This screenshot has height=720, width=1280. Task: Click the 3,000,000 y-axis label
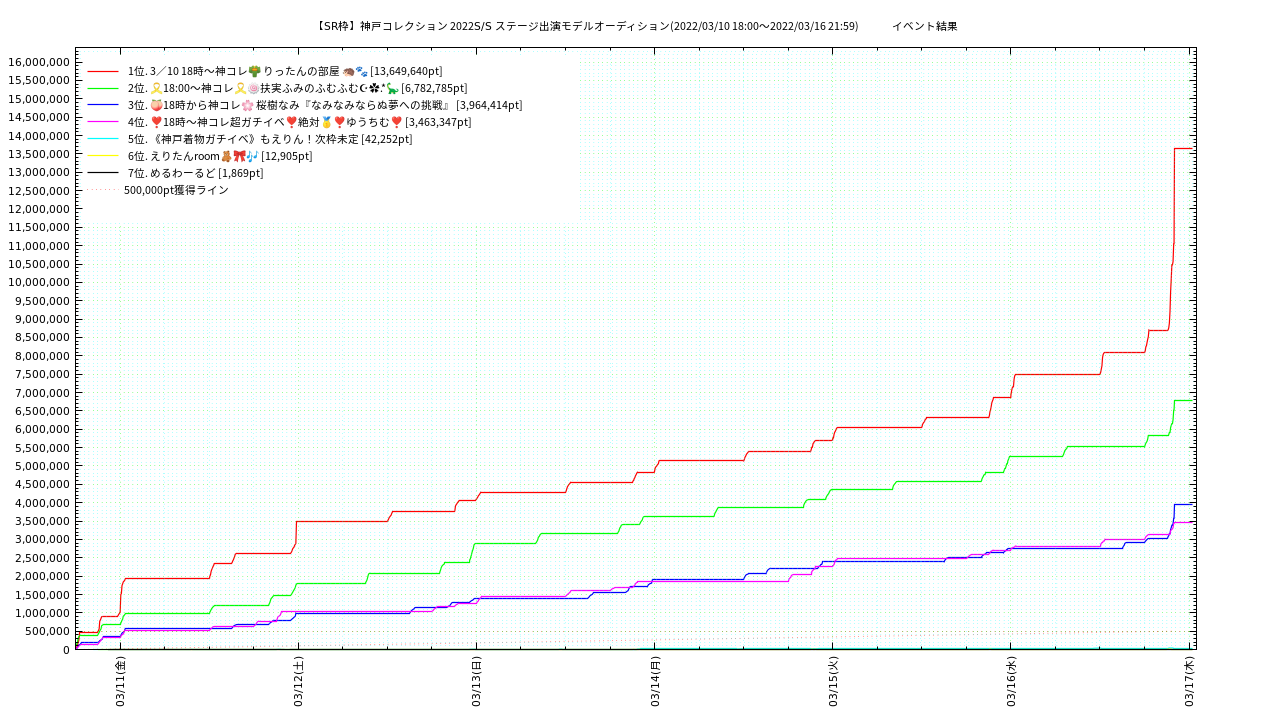[x=42, y=540]
